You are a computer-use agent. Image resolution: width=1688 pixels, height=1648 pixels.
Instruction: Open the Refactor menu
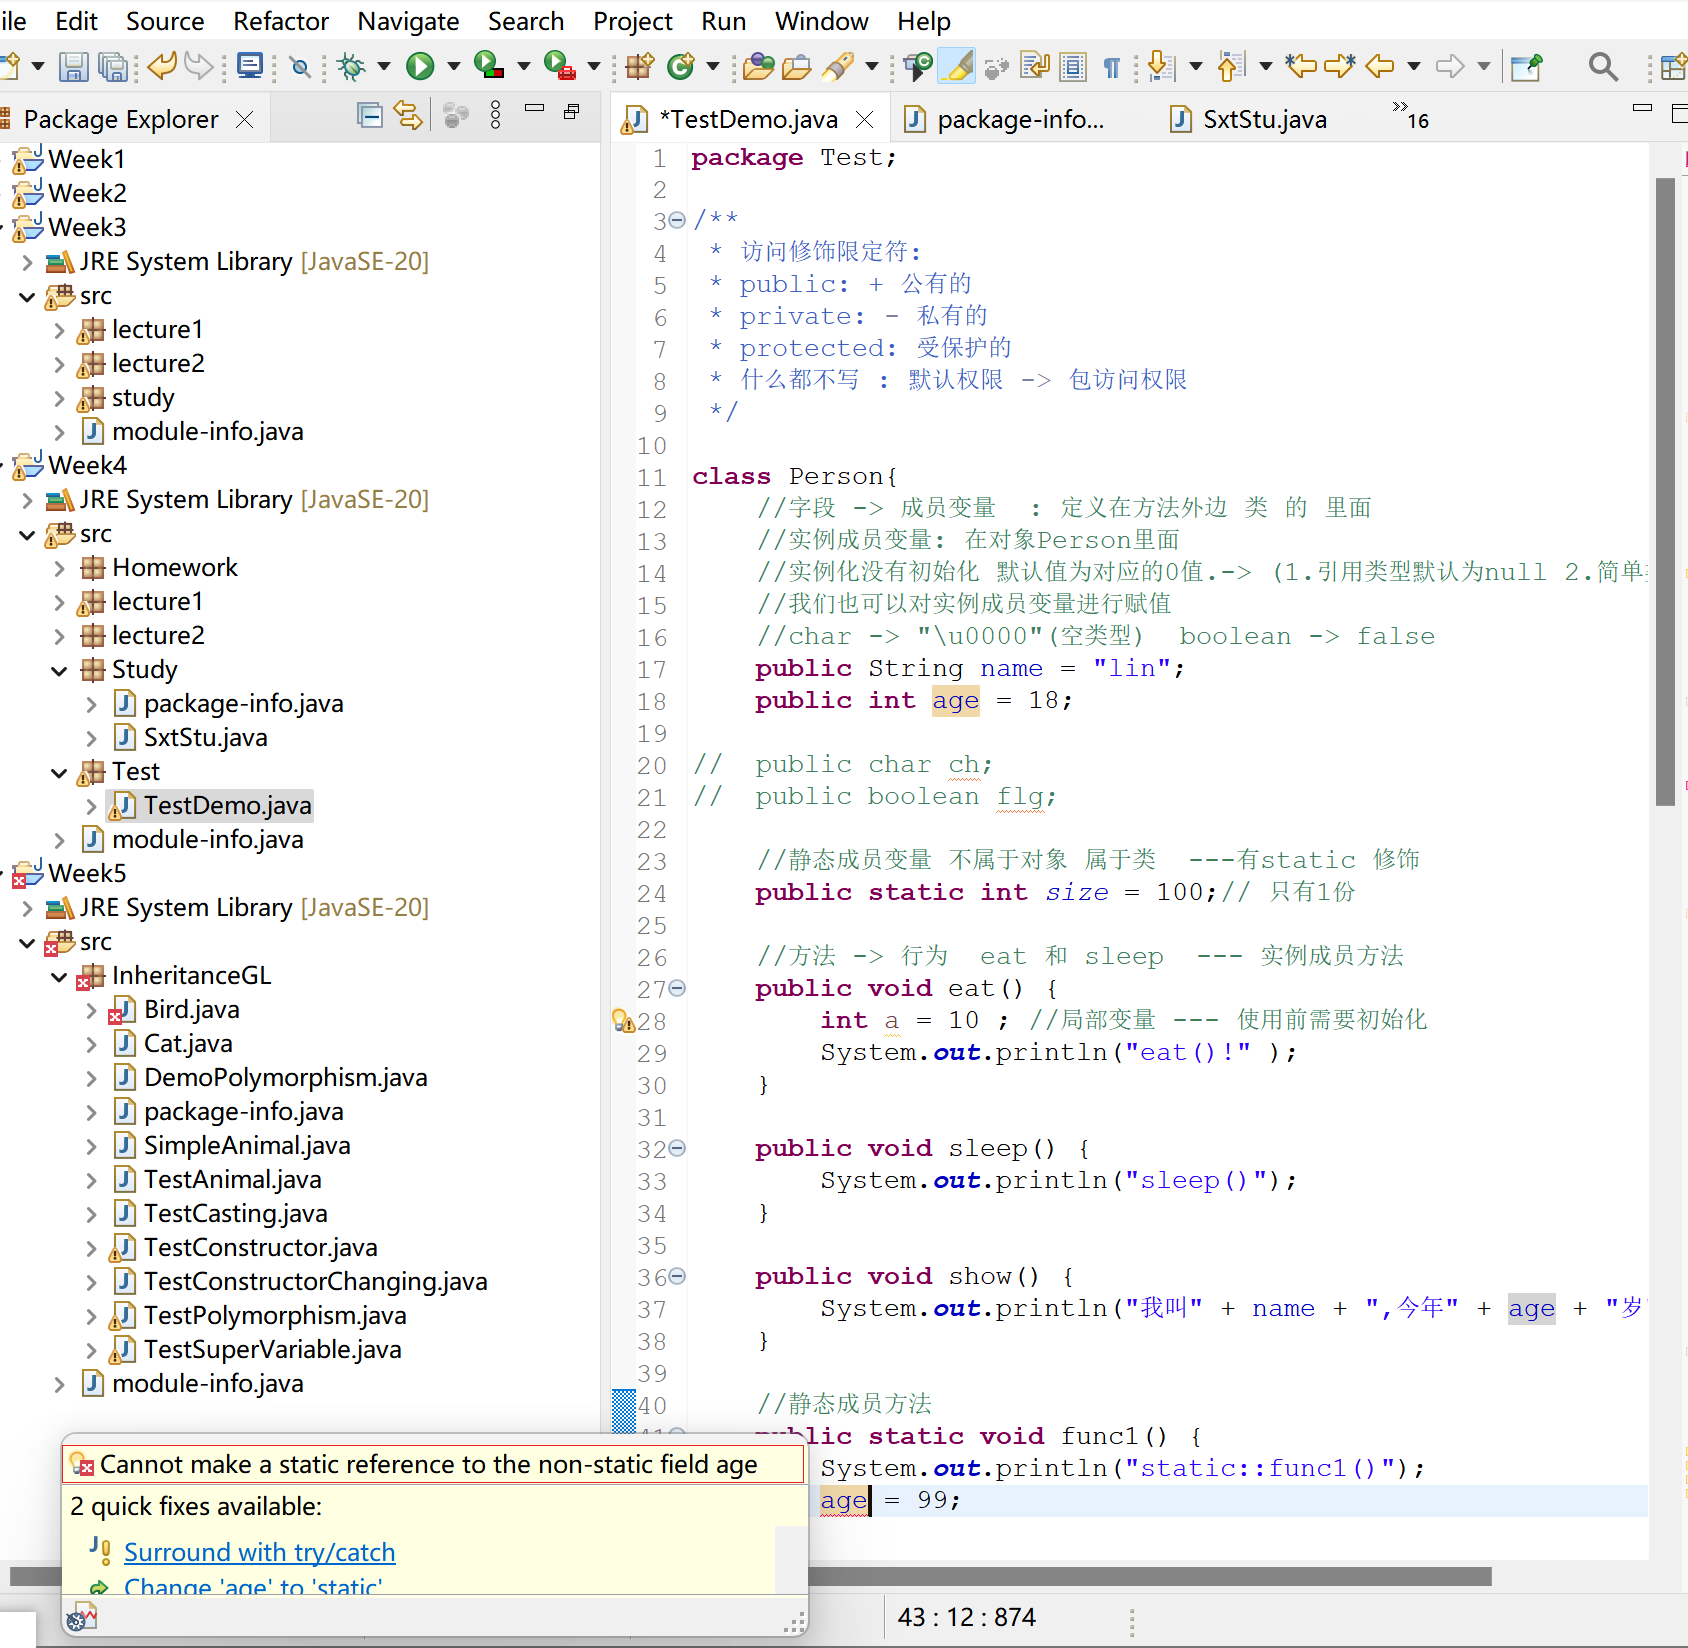280,21
